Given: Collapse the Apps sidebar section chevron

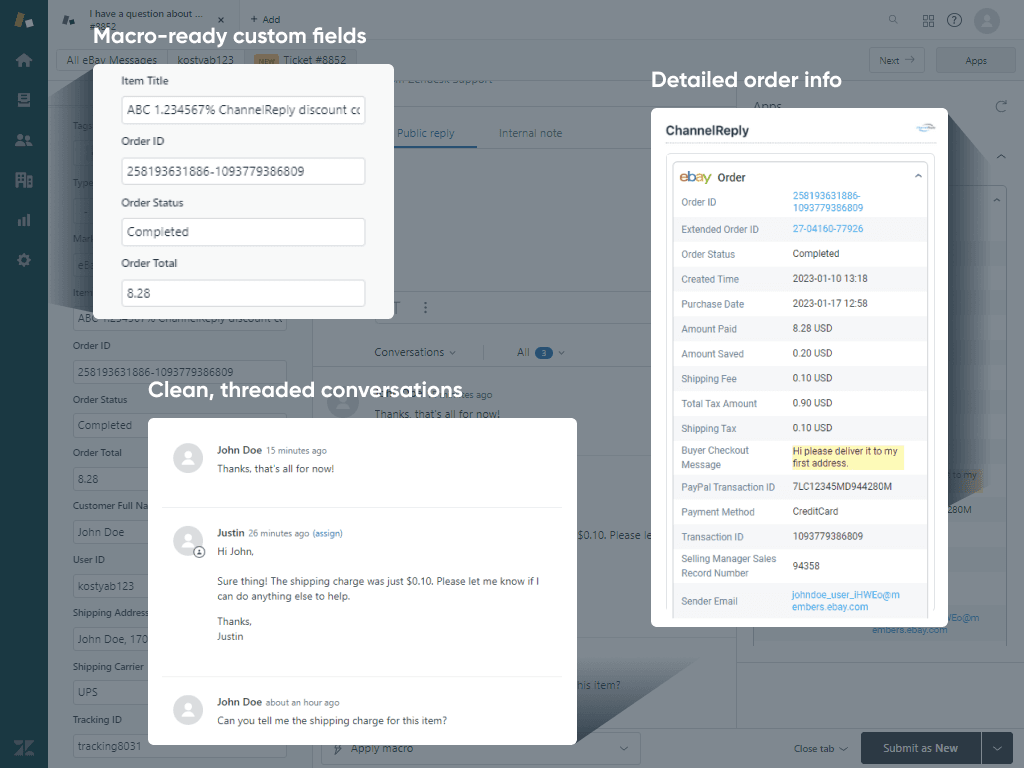Looking at the screenshot, I should (1000, 157).
